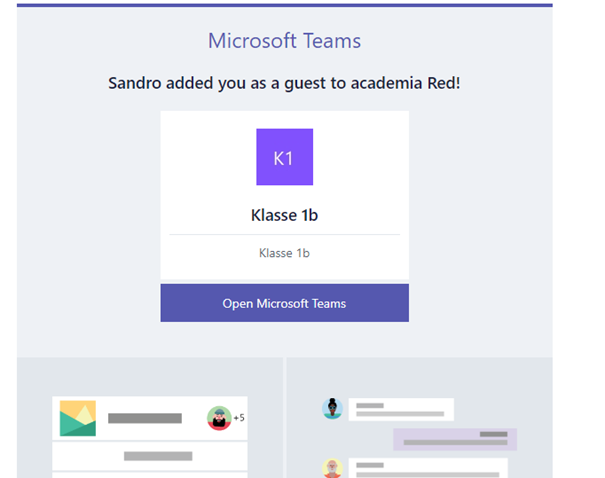Click the landscape picture icon

(78, 418)
